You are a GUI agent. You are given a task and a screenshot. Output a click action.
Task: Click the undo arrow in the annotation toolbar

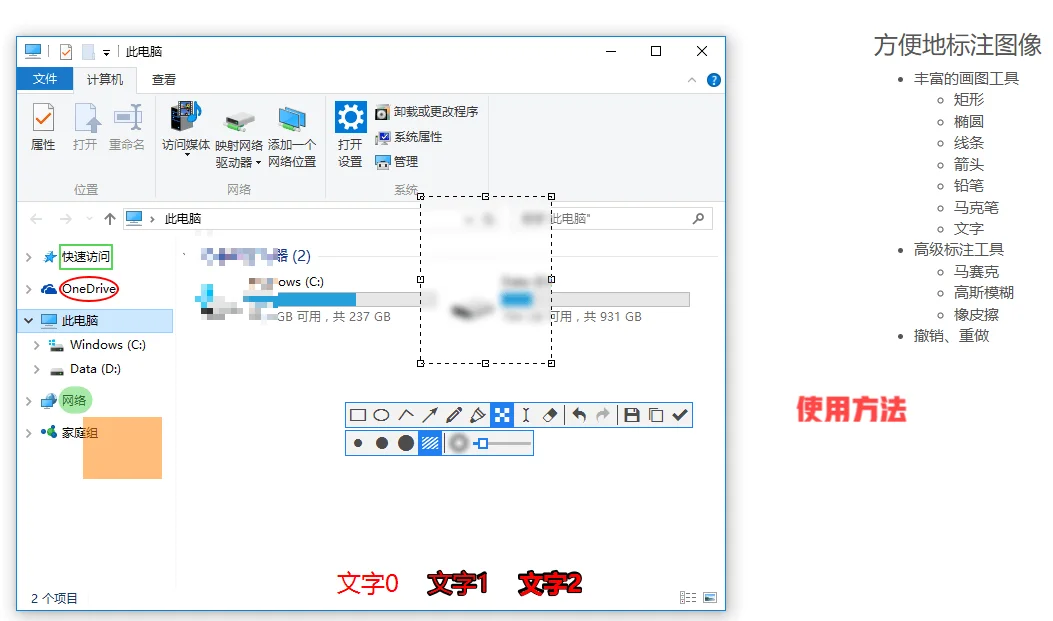(579, 415)
